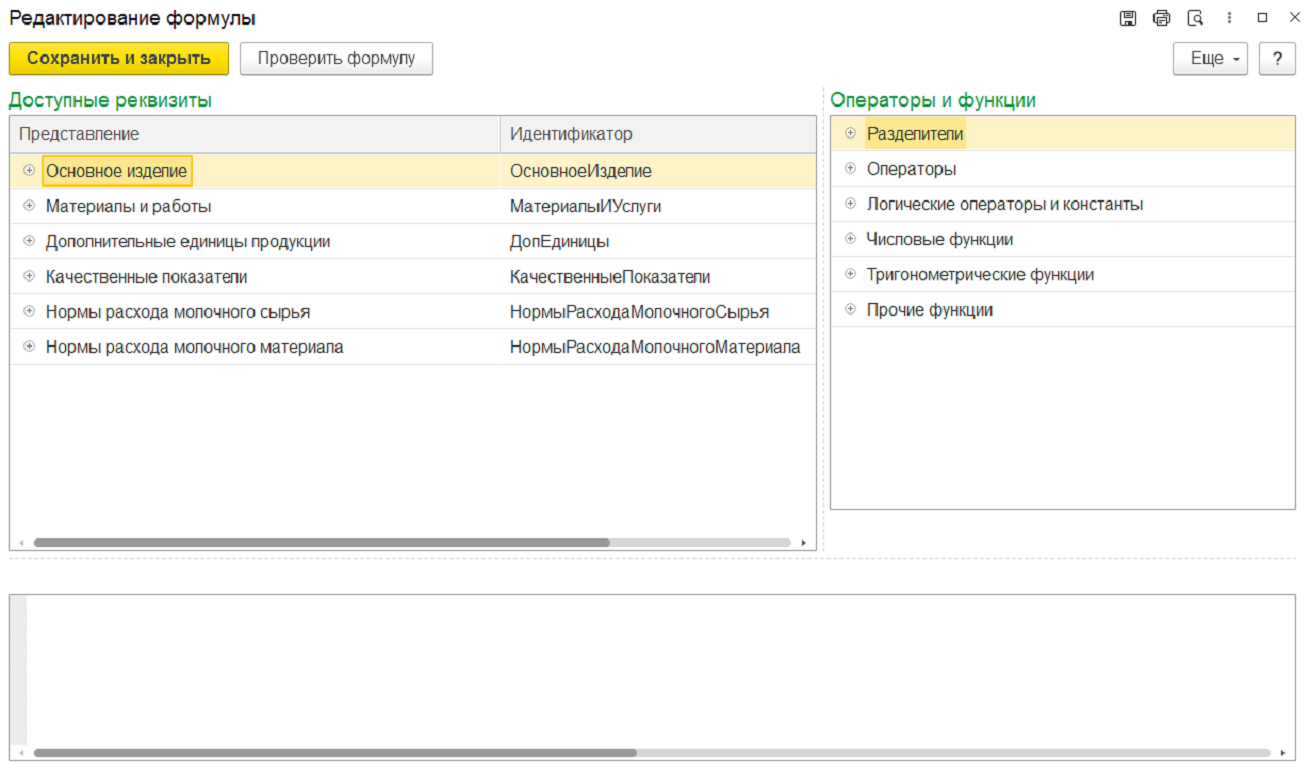1311x773 pixels.
Task: Click identifier cell ОсновноеИзделие
Action: [581, 171]
